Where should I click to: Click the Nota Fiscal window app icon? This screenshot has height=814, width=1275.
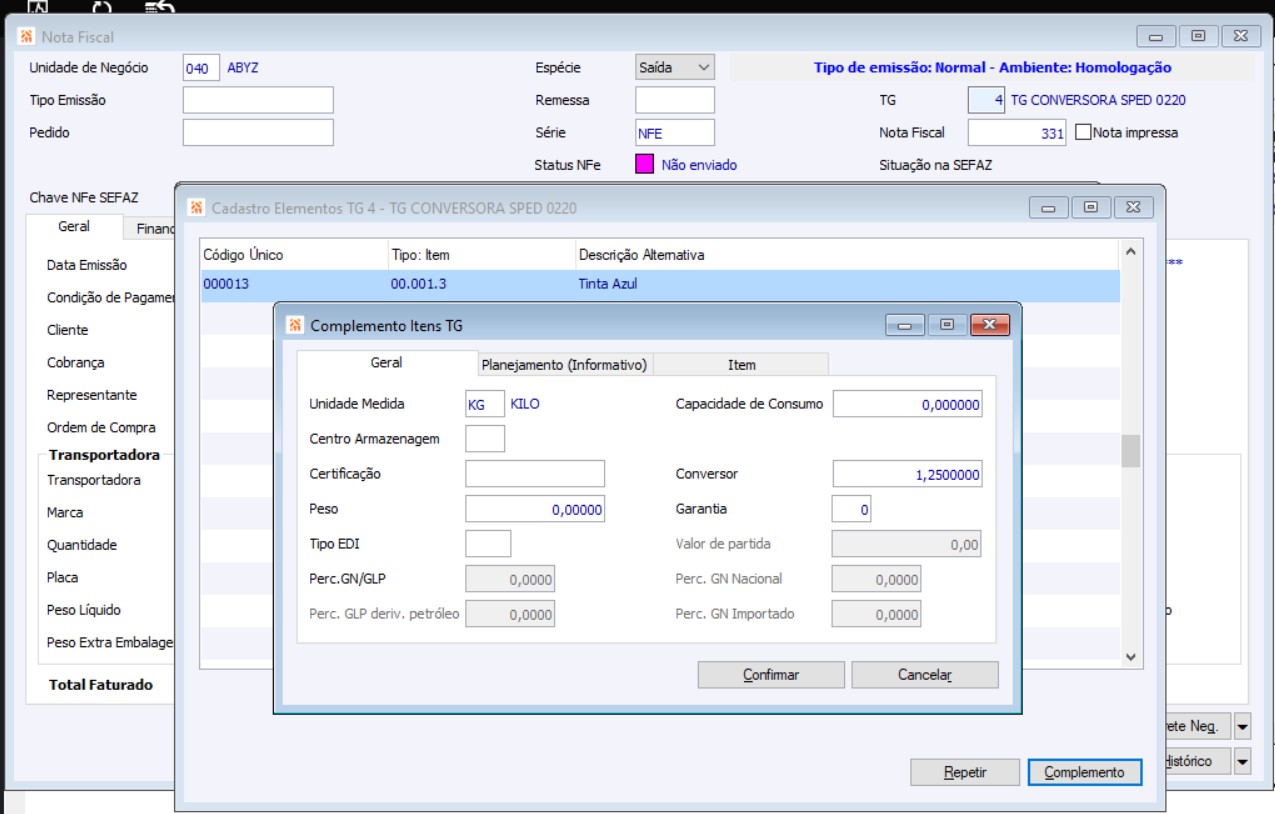(26, 37)
